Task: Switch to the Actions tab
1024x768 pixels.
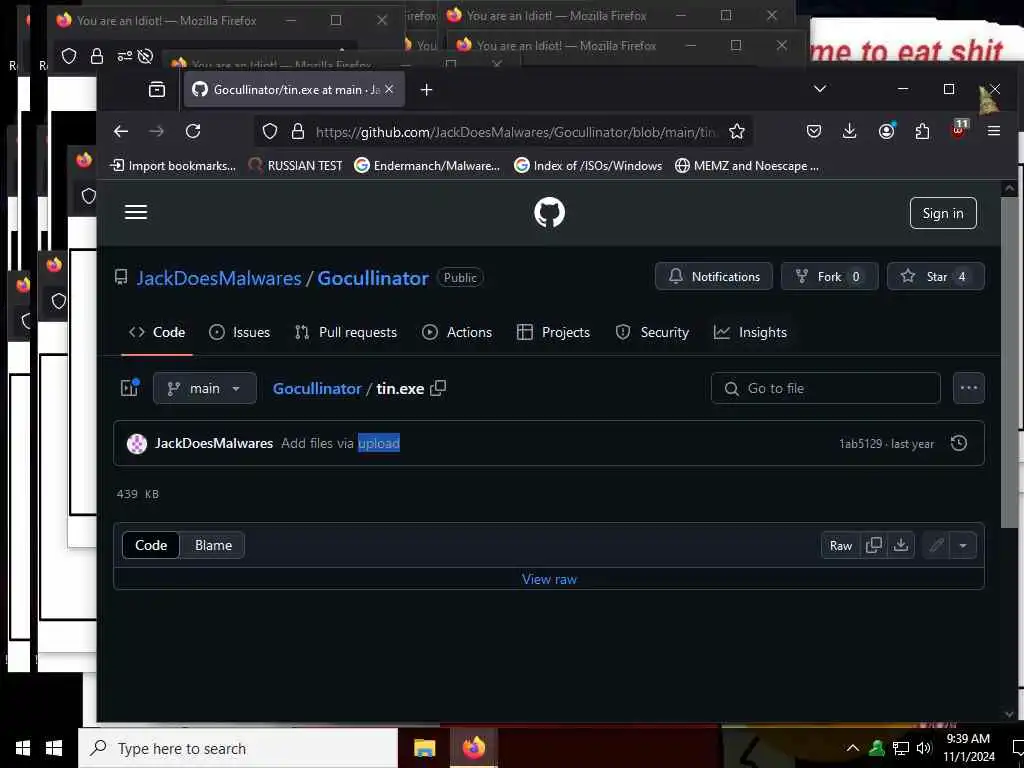Action: point(456,332)
